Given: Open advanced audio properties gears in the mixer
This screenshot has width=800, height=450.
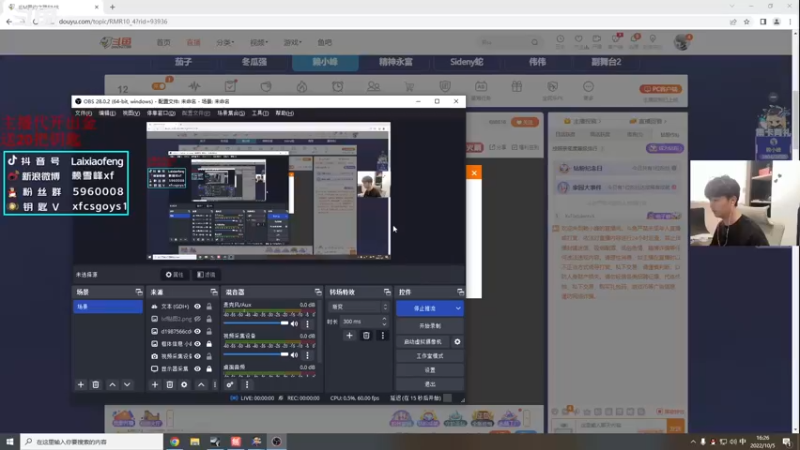Looking at the screenshot, I should click(x=230, y=385).
